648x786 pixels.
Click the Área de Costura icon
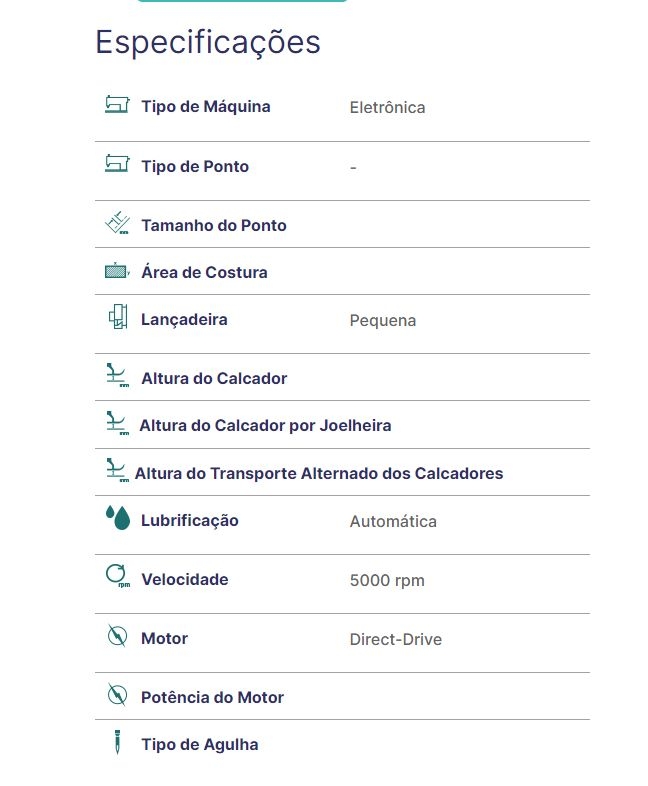[117, 271]
